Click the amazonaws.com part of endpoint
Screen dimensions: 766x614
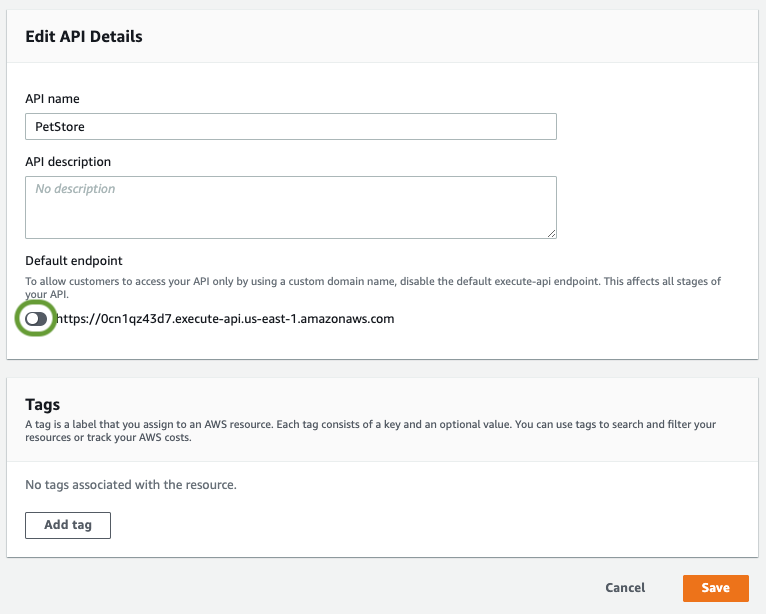351,319
